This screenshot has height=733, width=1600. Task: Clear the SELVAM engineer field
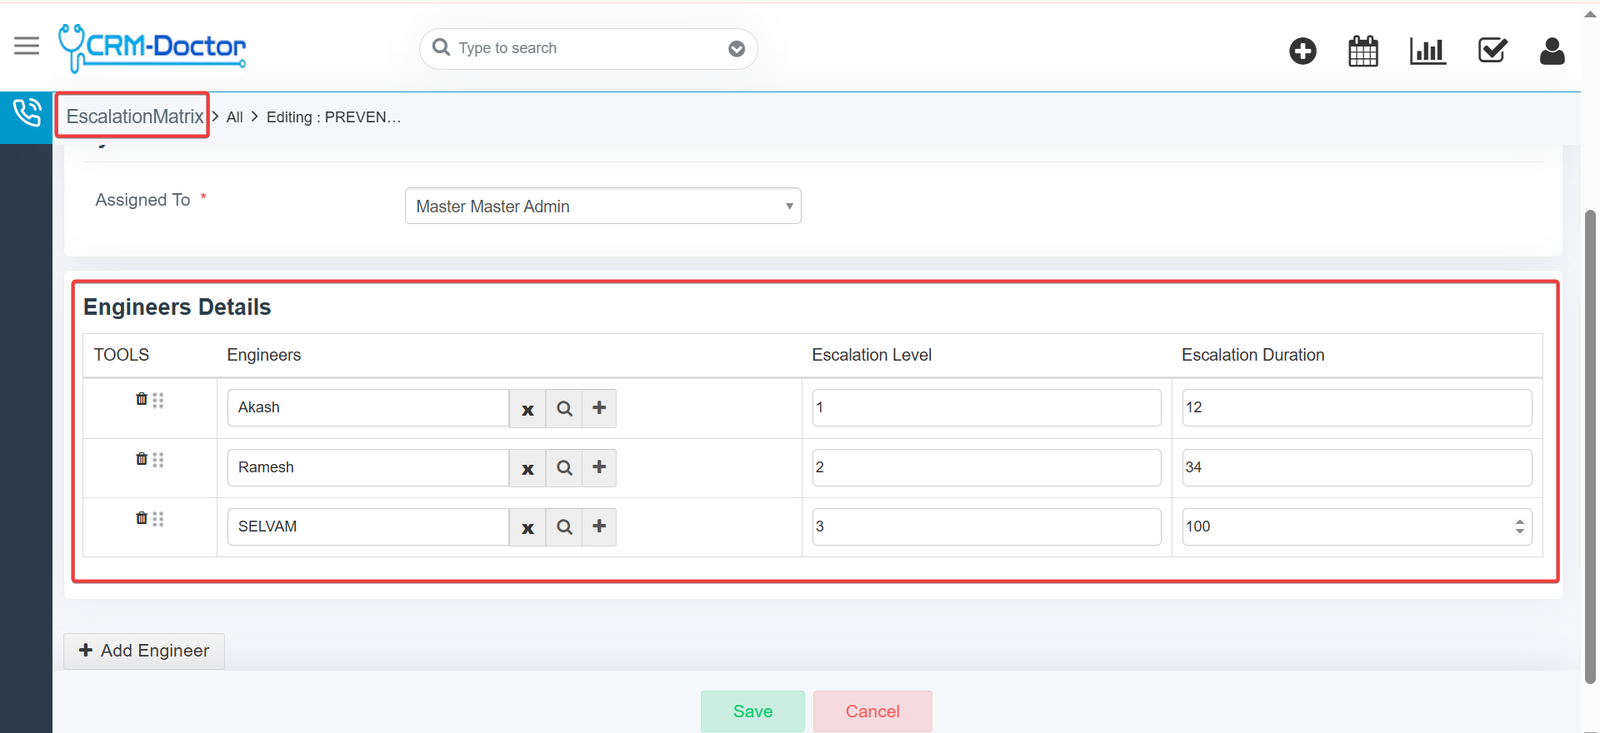pyautogui.click(x=528, y=528)
